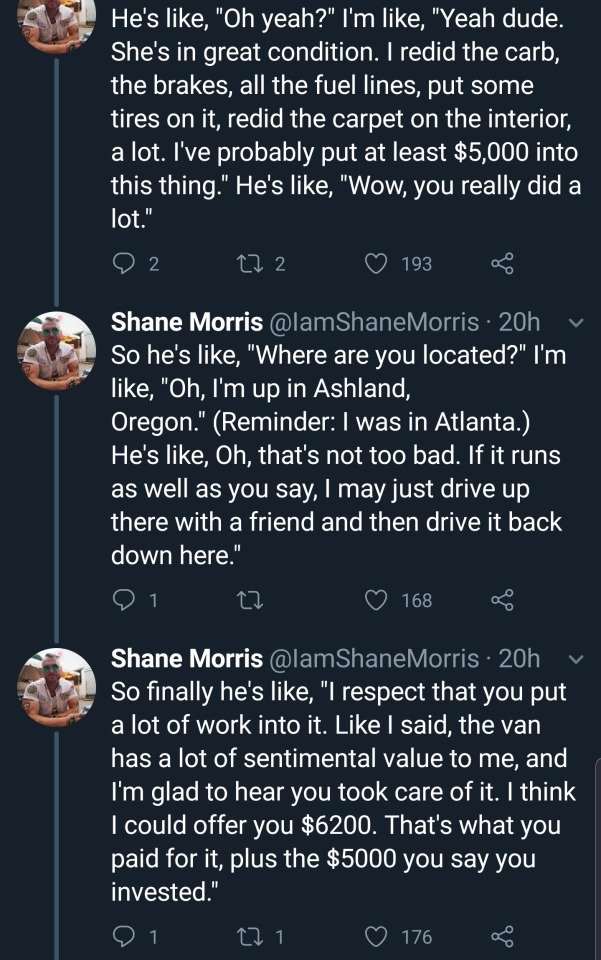This screenshot has width=601, height=960.
Task: Share the tweet with 176 likes
Action: point(502,936)
